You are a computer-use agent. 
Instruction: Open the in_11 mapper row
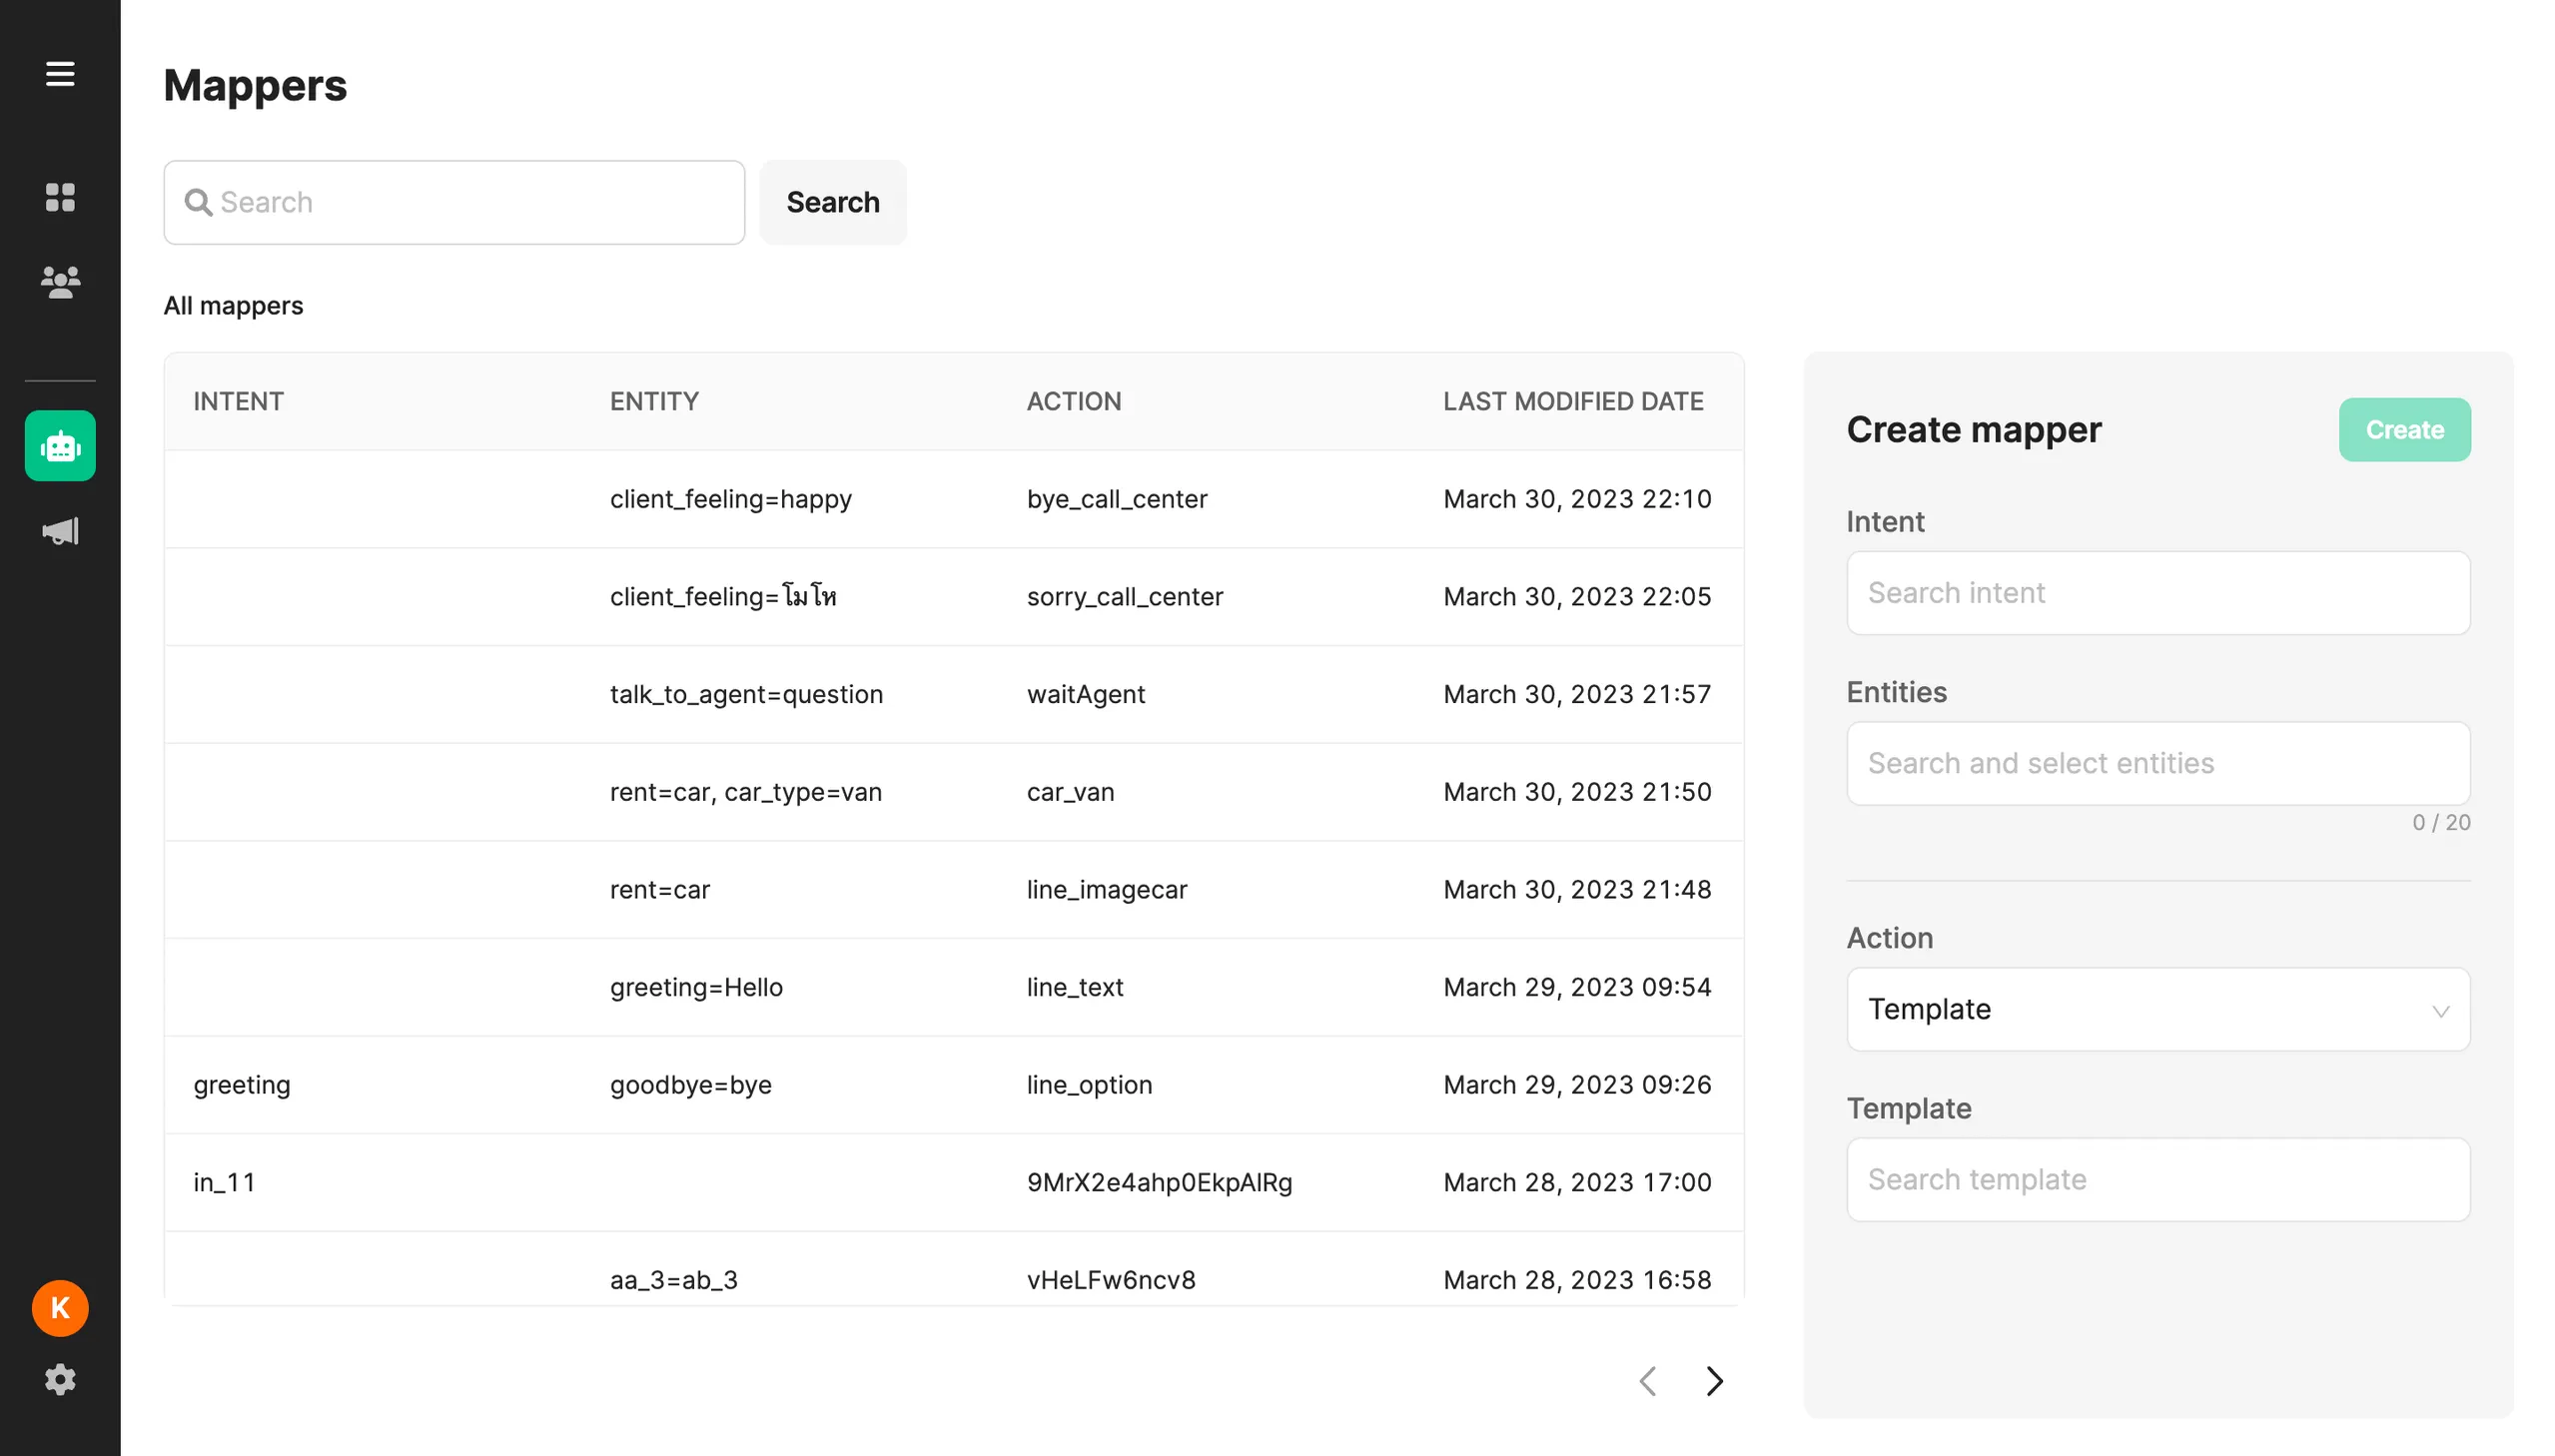[x=954, y=1183]
